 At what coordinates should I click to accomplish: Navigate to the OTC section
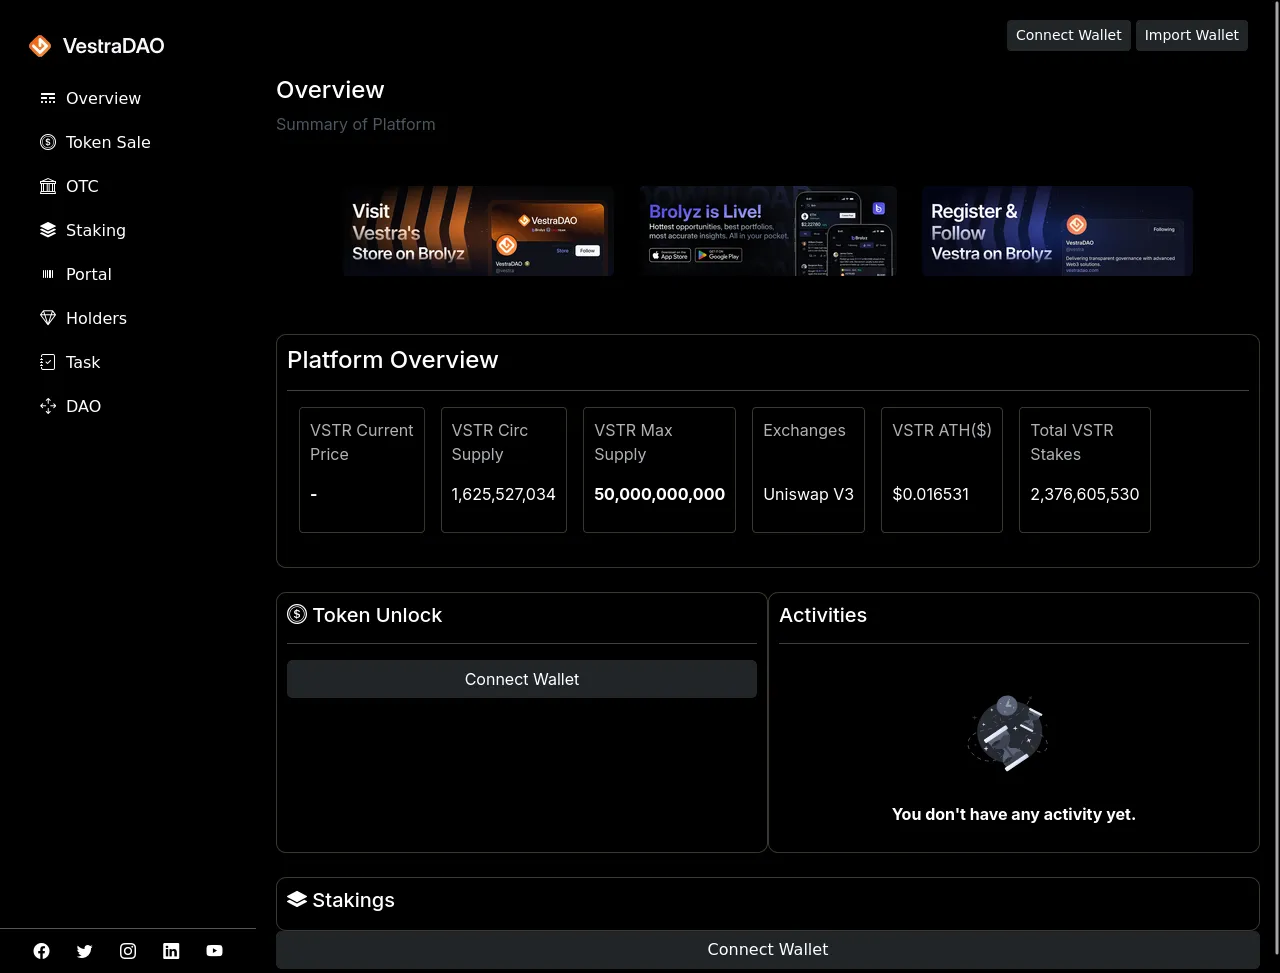pyautogui.click(x=82, y=186)
